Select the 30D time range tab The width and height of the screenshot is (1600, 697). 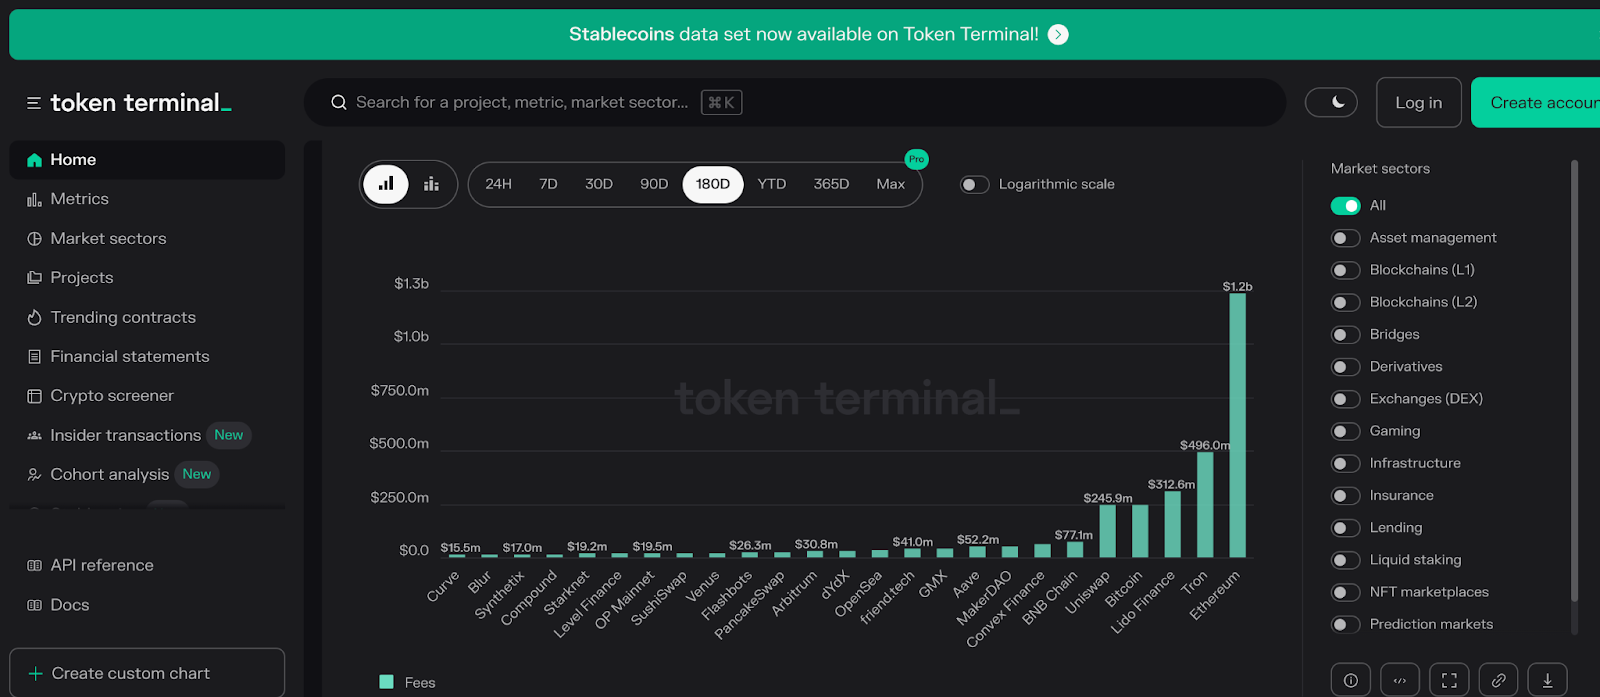pyautogui.click(x=599, y=184)
